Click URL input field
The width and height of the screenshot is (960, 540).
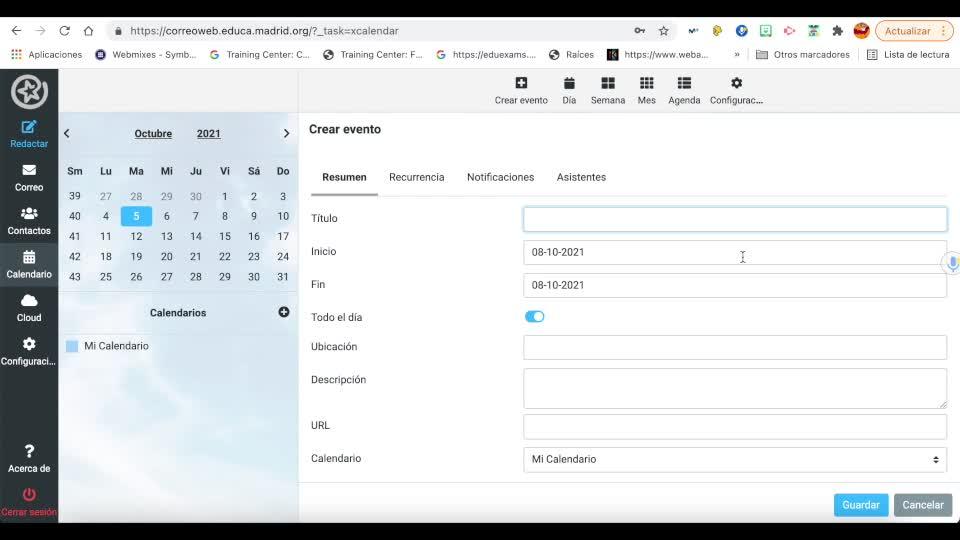click(735, 426)
